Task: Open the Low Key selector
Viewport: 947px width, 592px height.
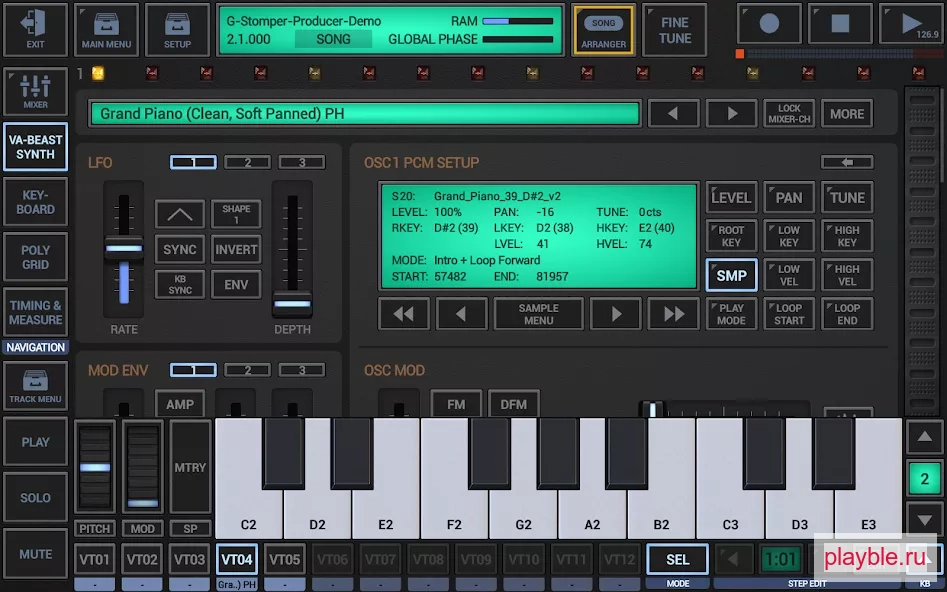Action: click(789, 236)
